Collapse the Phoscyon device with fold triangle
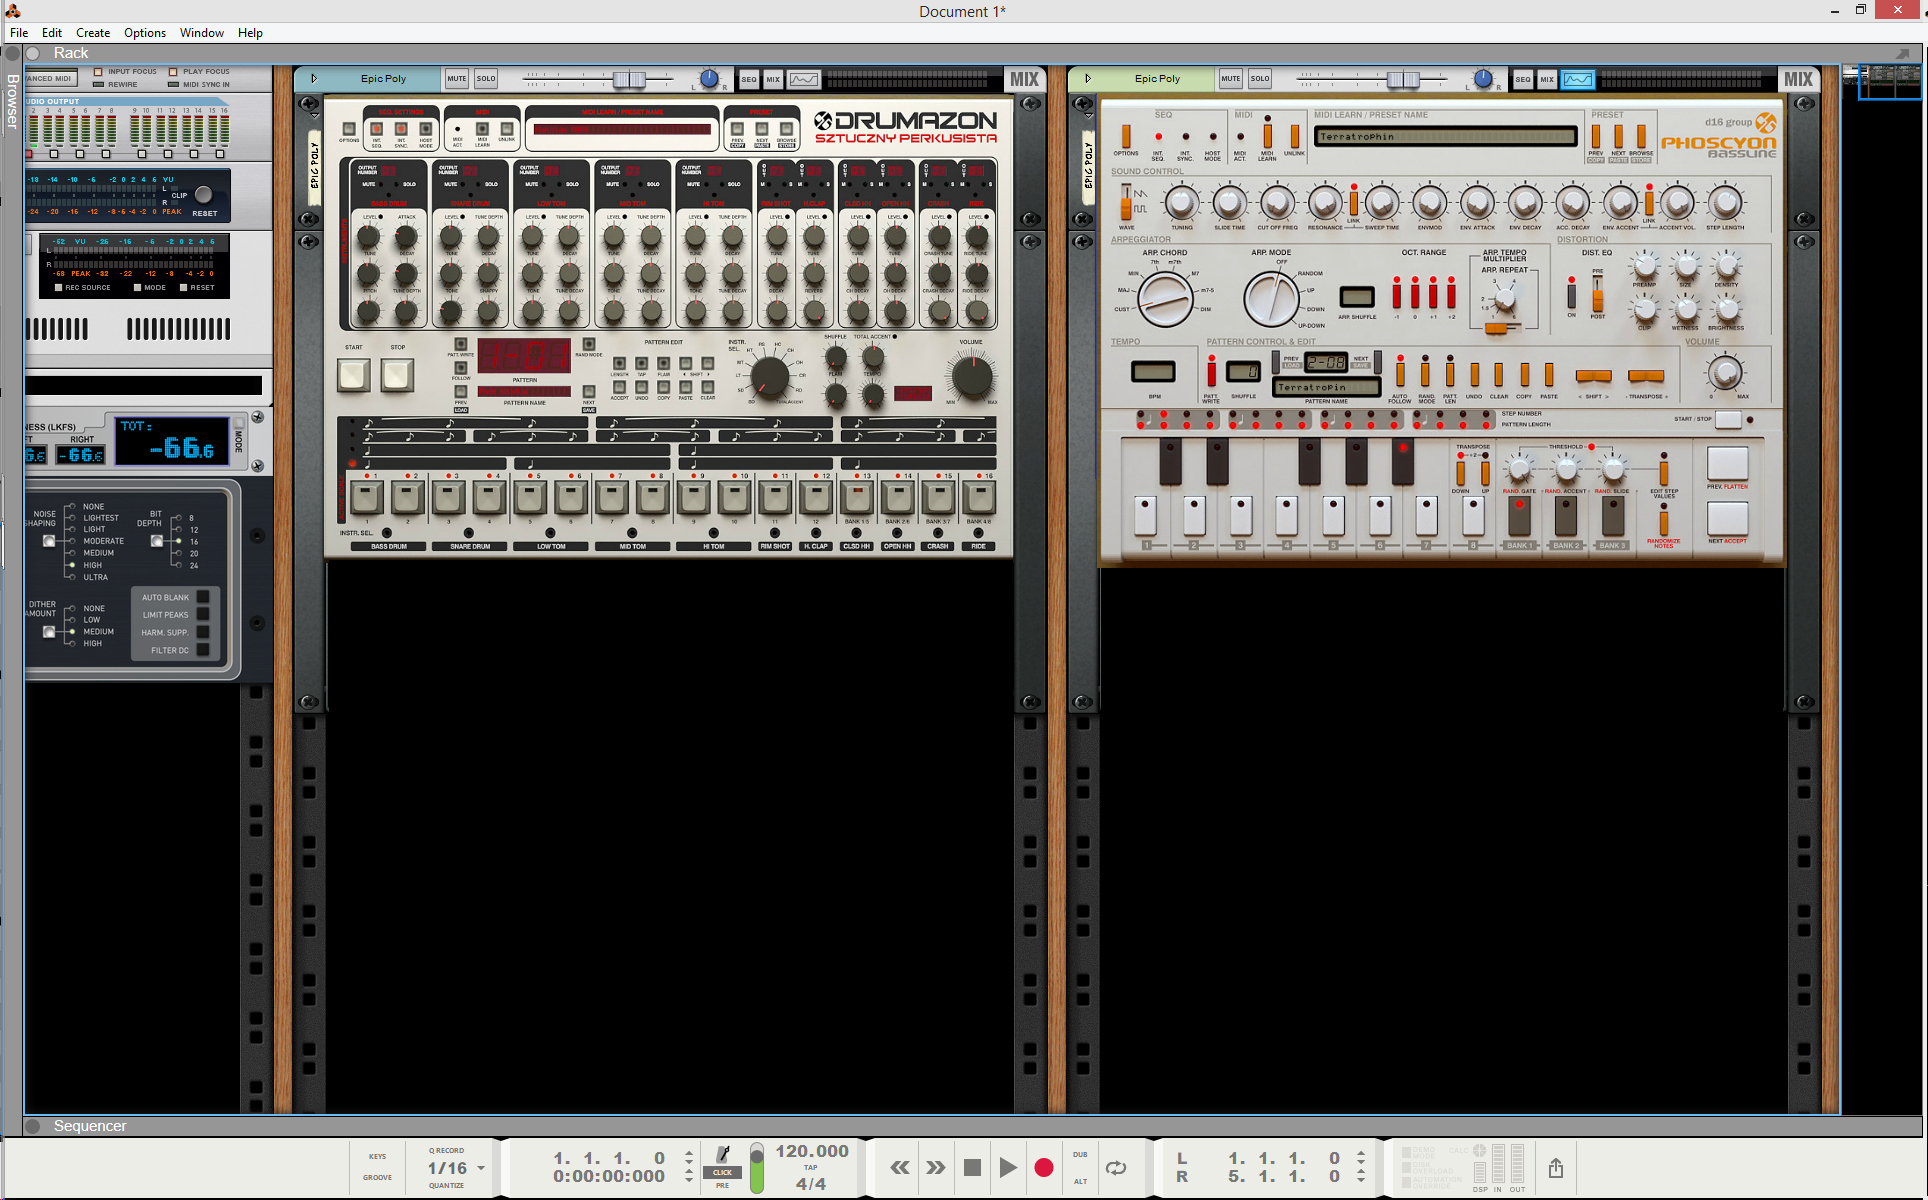Screen dimensions: 1928x1200 pyautogui.click(x=1087, y=79)
